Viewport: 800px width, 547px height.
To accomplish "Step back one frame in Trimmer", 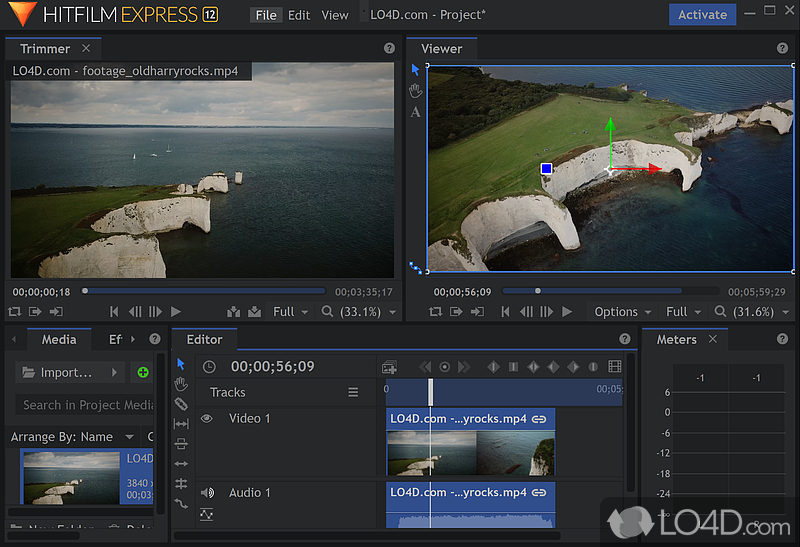I will point(135,312).
